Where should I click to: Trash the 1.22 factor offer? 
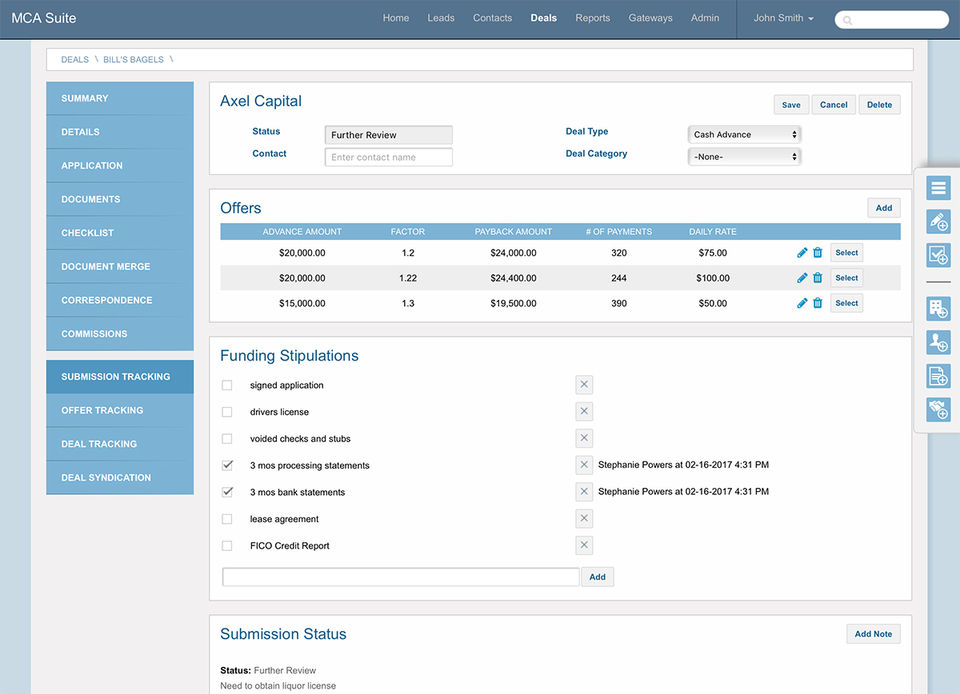[817, 278]
